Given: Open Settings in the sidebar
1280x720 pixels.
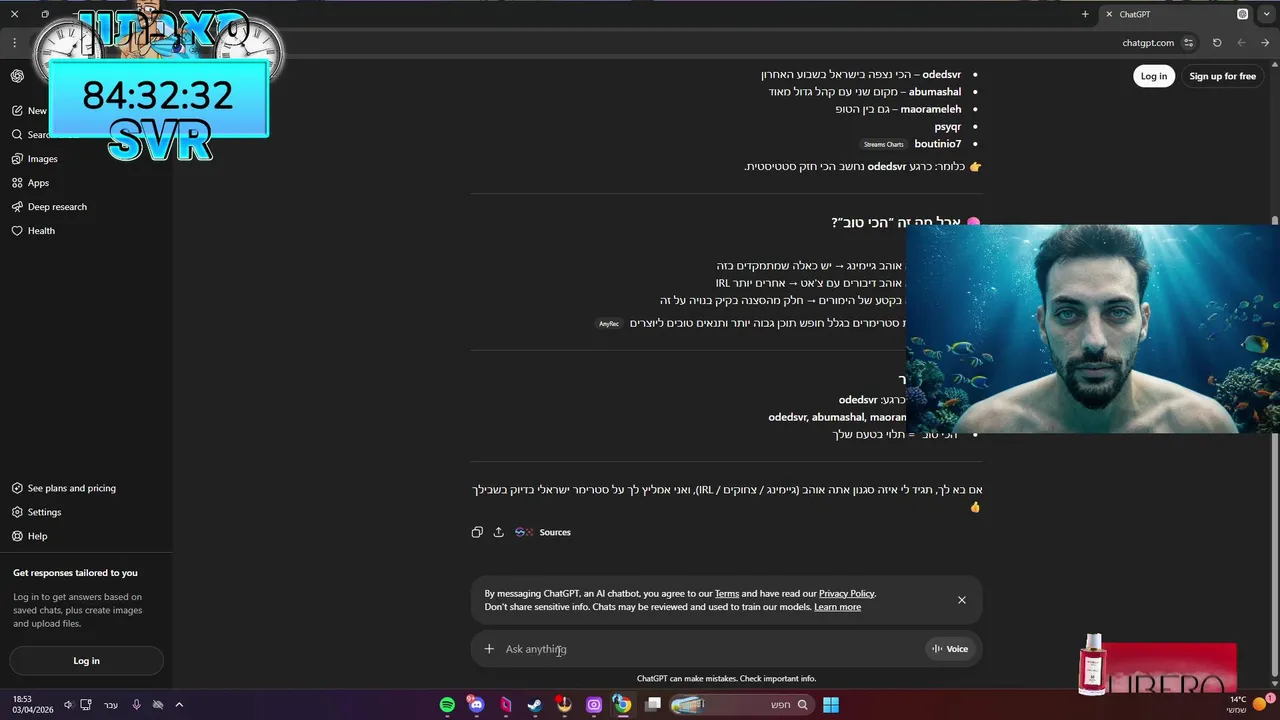Looking at the screenshot, I should coord(44,512).
